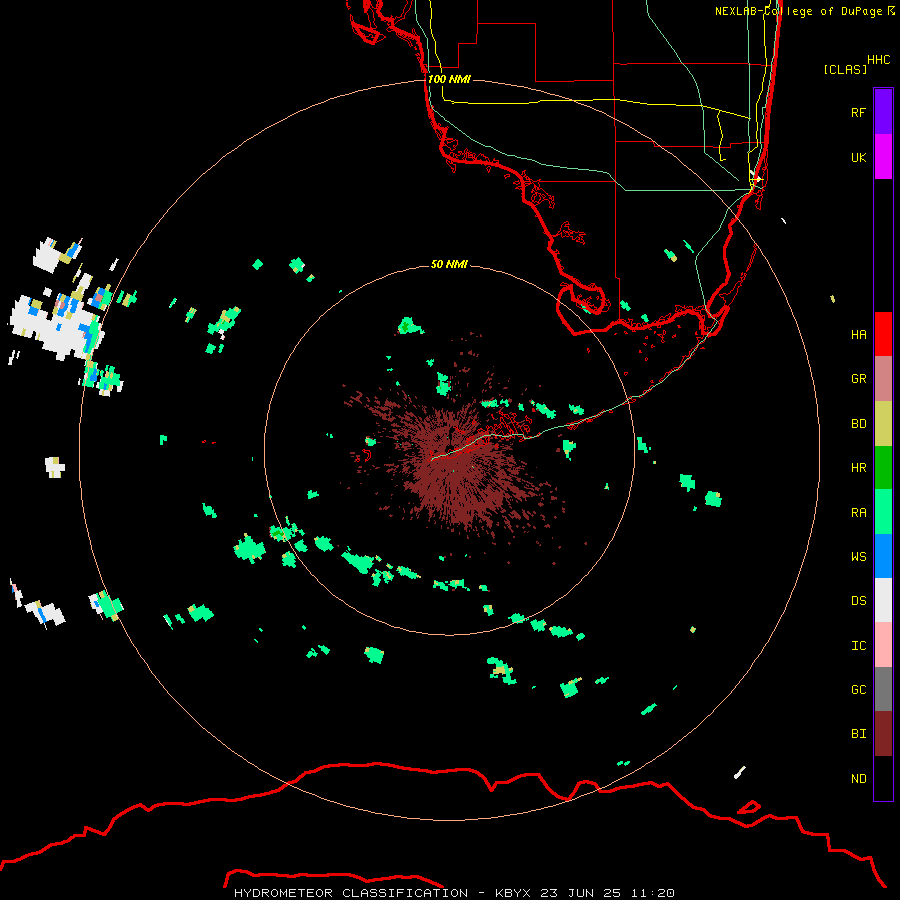
Task: Click the BI brown legend swatch
Action: point(883,734)
